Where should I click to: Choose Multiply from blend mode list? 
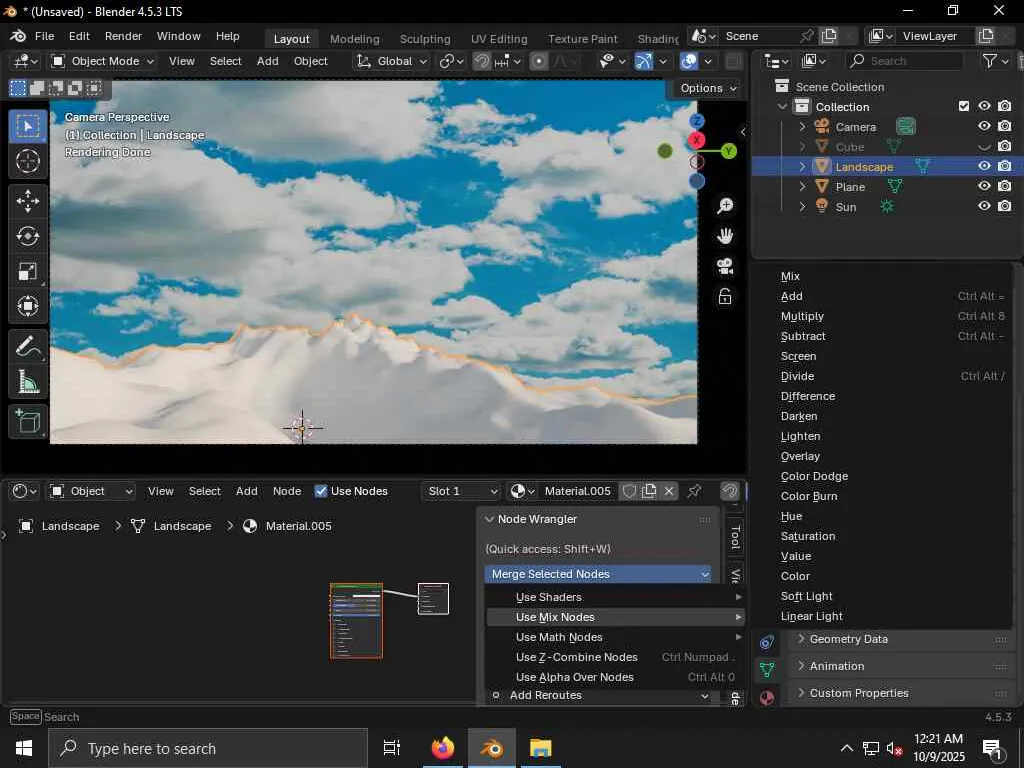pos(802,316)
